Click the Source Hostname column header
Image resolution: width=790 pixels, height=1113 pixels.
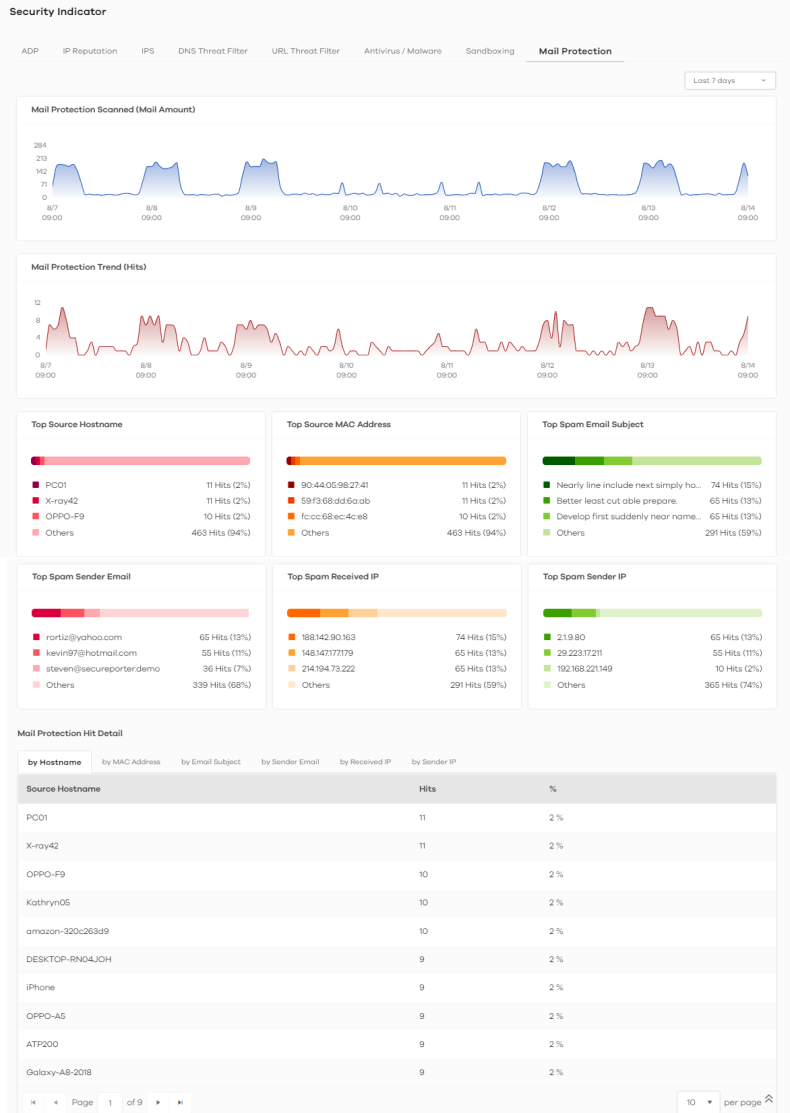pos(63,789)
